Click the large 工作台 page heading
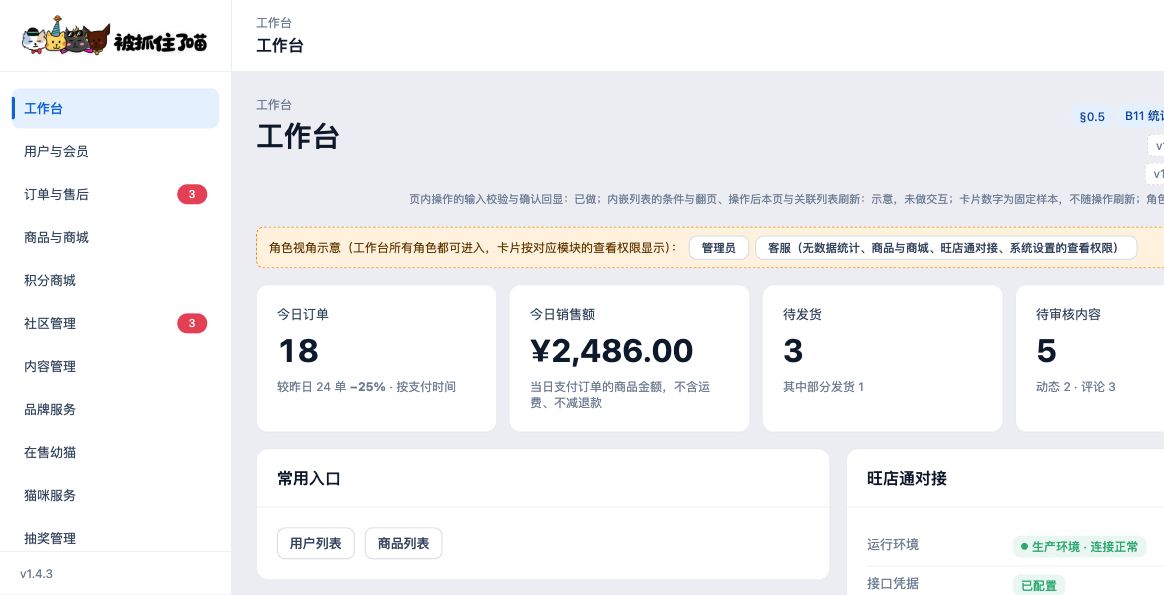The width and height of the screenshot is (1164, 595). (298, 137)
